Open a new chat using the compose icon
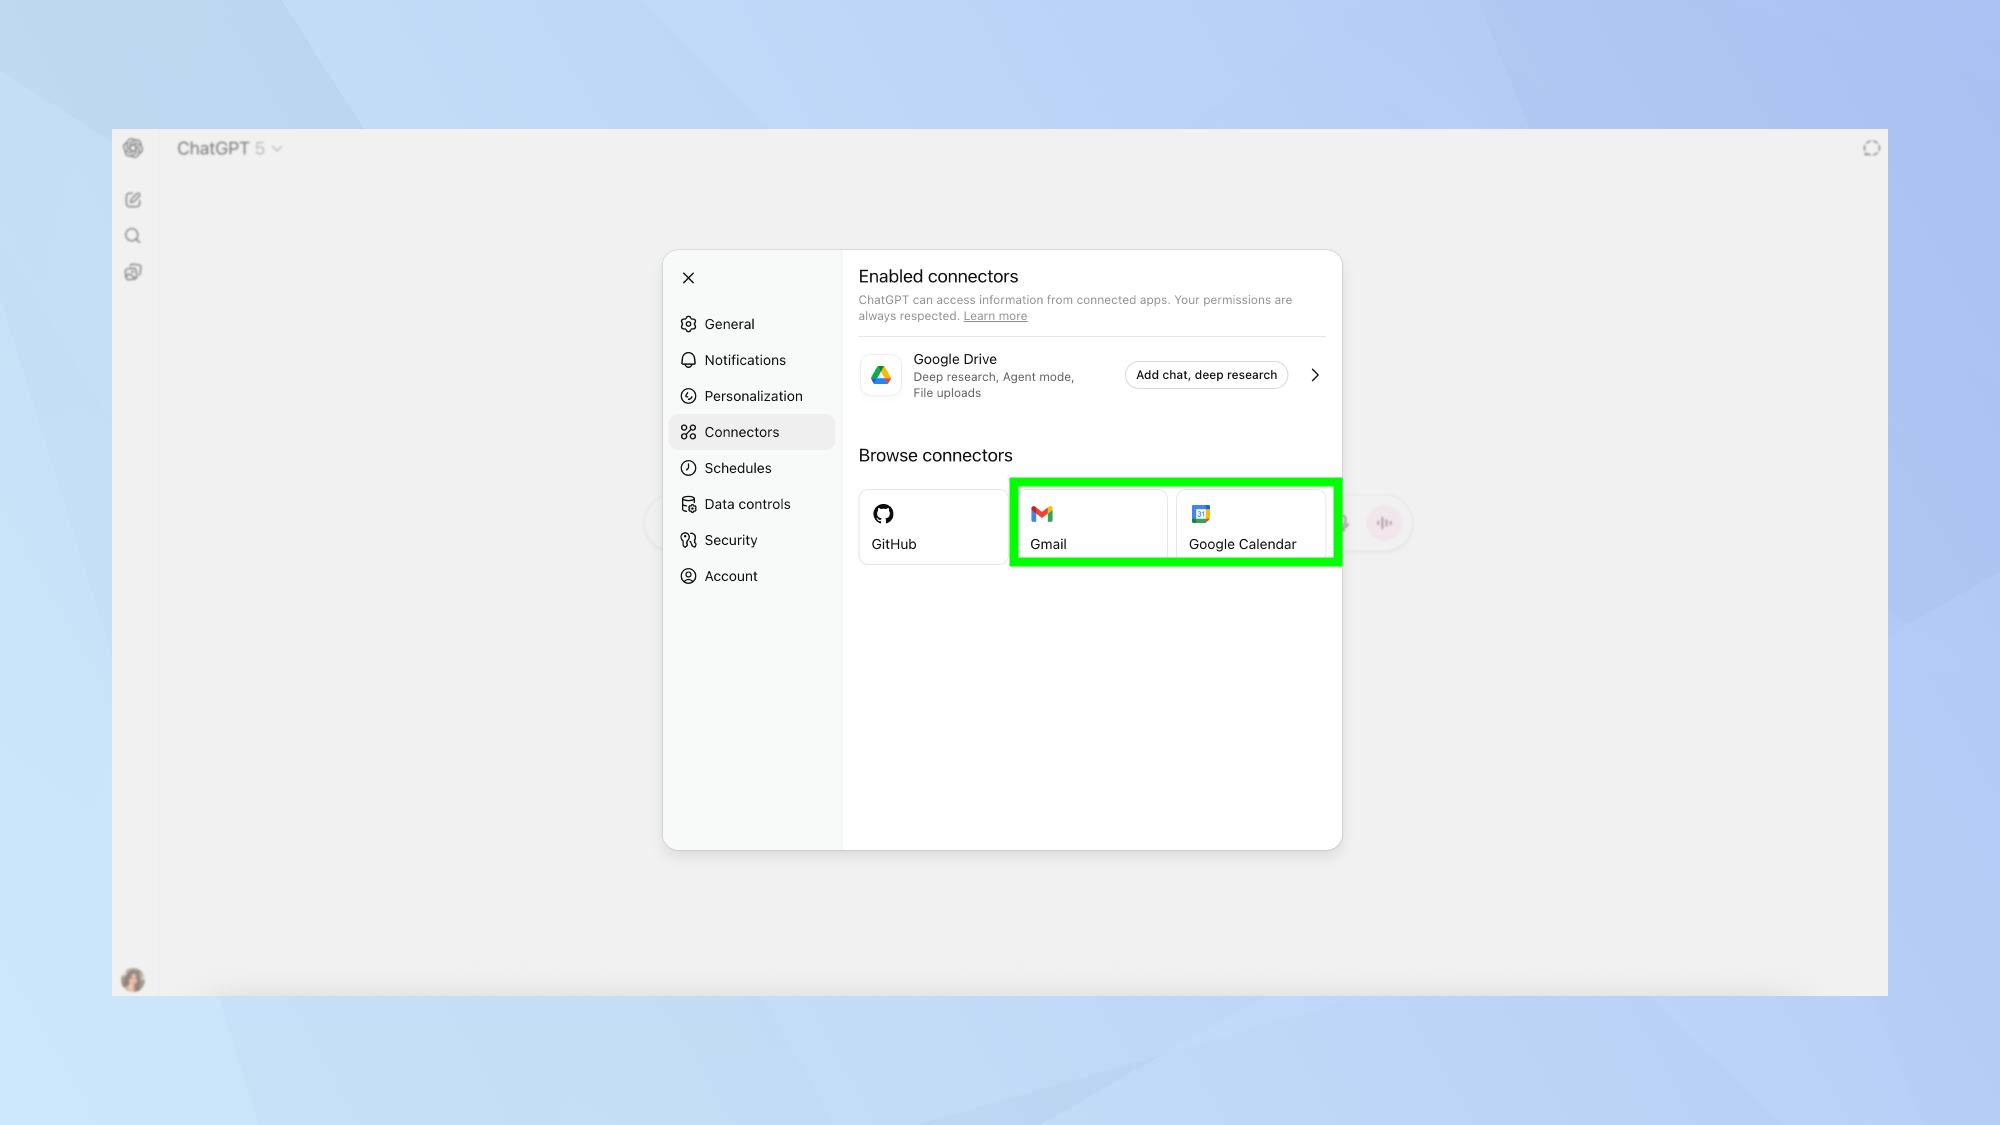The height and width of the screenshot is (1125, 2000). click(x=133, y=199)
